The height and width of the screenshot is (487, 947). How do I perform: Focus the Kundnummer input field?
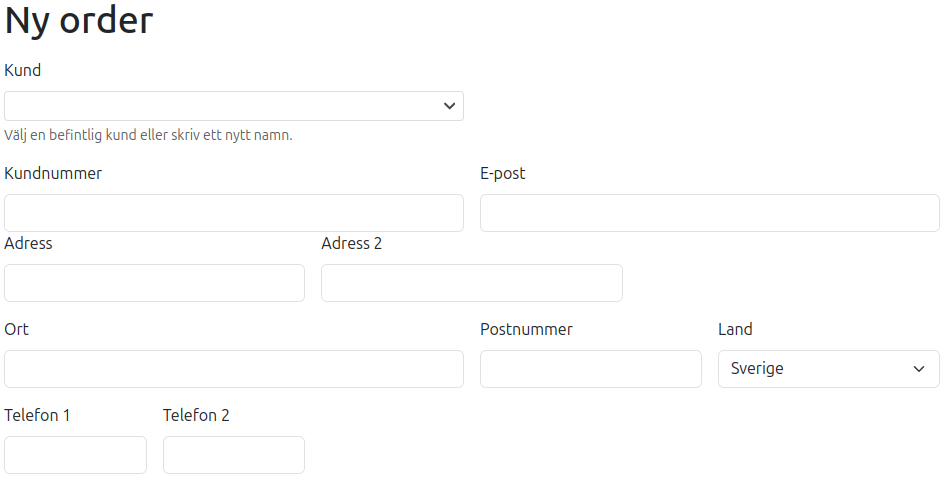pyautogui.click(x=234, y=213)
